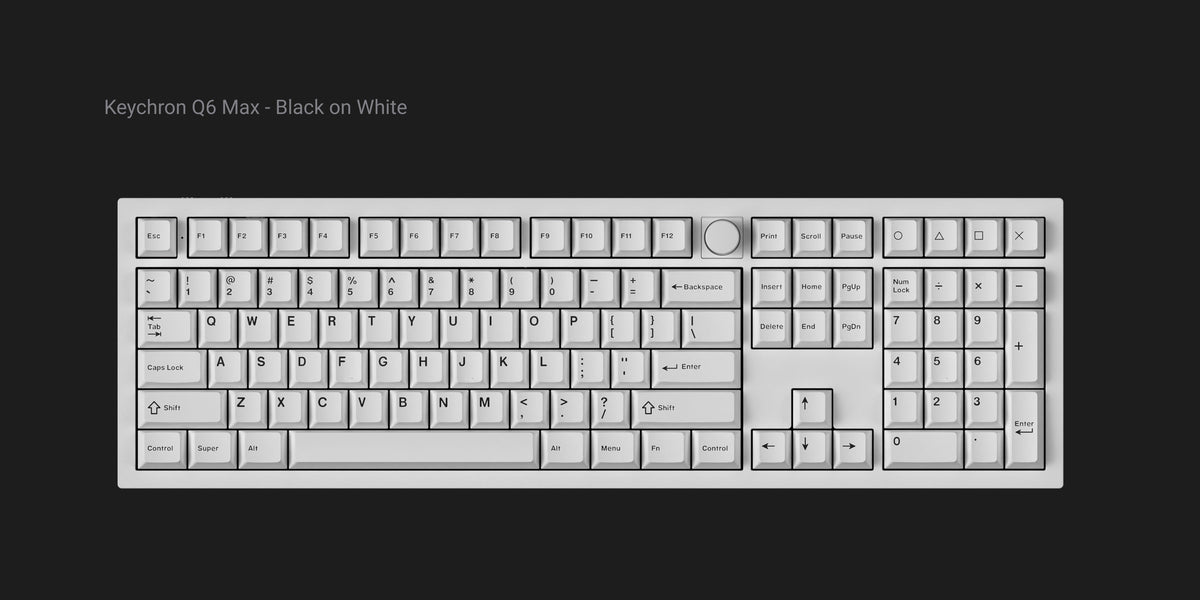Click the main Enter key

pos(695,368)
